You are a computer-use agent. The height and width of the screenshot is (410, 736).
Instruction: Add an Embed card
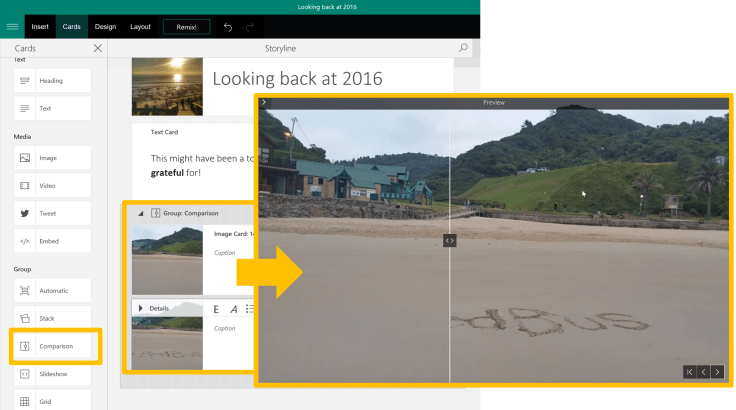tap(52, 241)
